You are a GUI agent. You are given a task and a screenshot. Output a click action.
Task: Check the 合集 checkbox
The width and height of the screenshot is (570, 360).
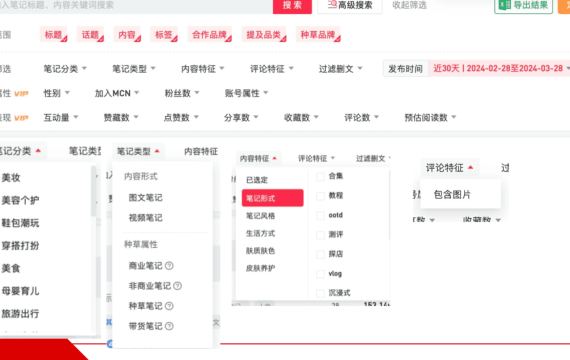pyautogui.click(x=320, y=177)
